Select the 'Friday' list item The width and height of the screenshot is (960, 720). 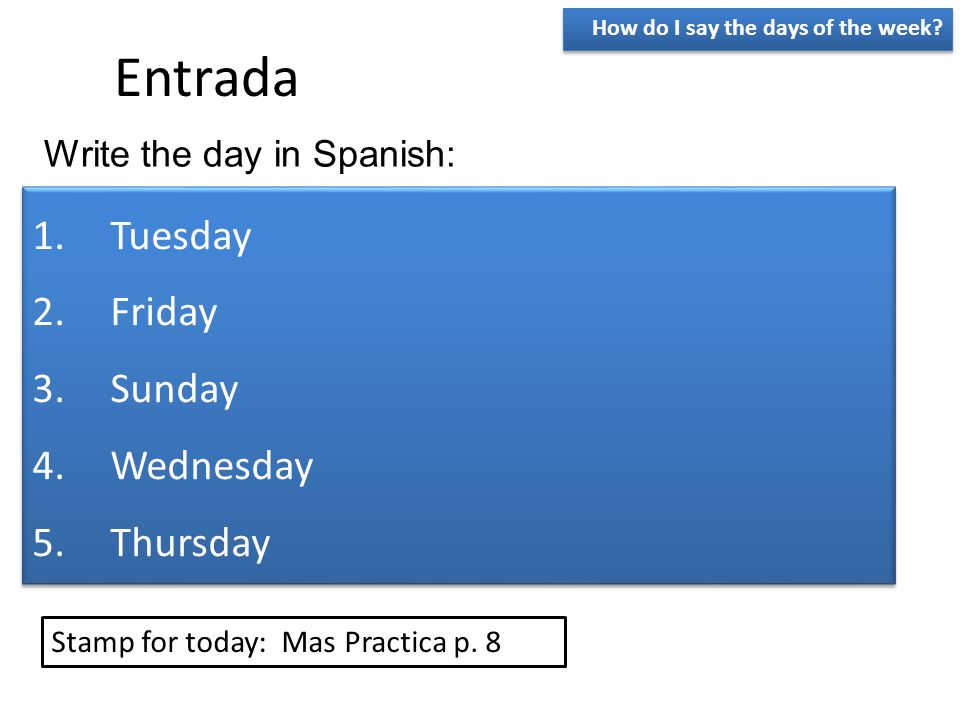click(x=163, y=313)
